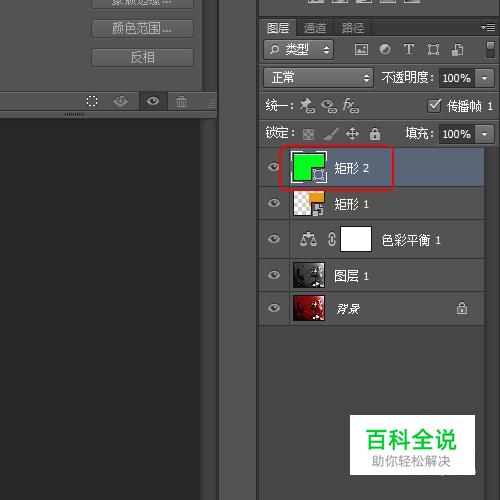
Task: Toggle the layer filtering switch
Action: pos(490,49)
